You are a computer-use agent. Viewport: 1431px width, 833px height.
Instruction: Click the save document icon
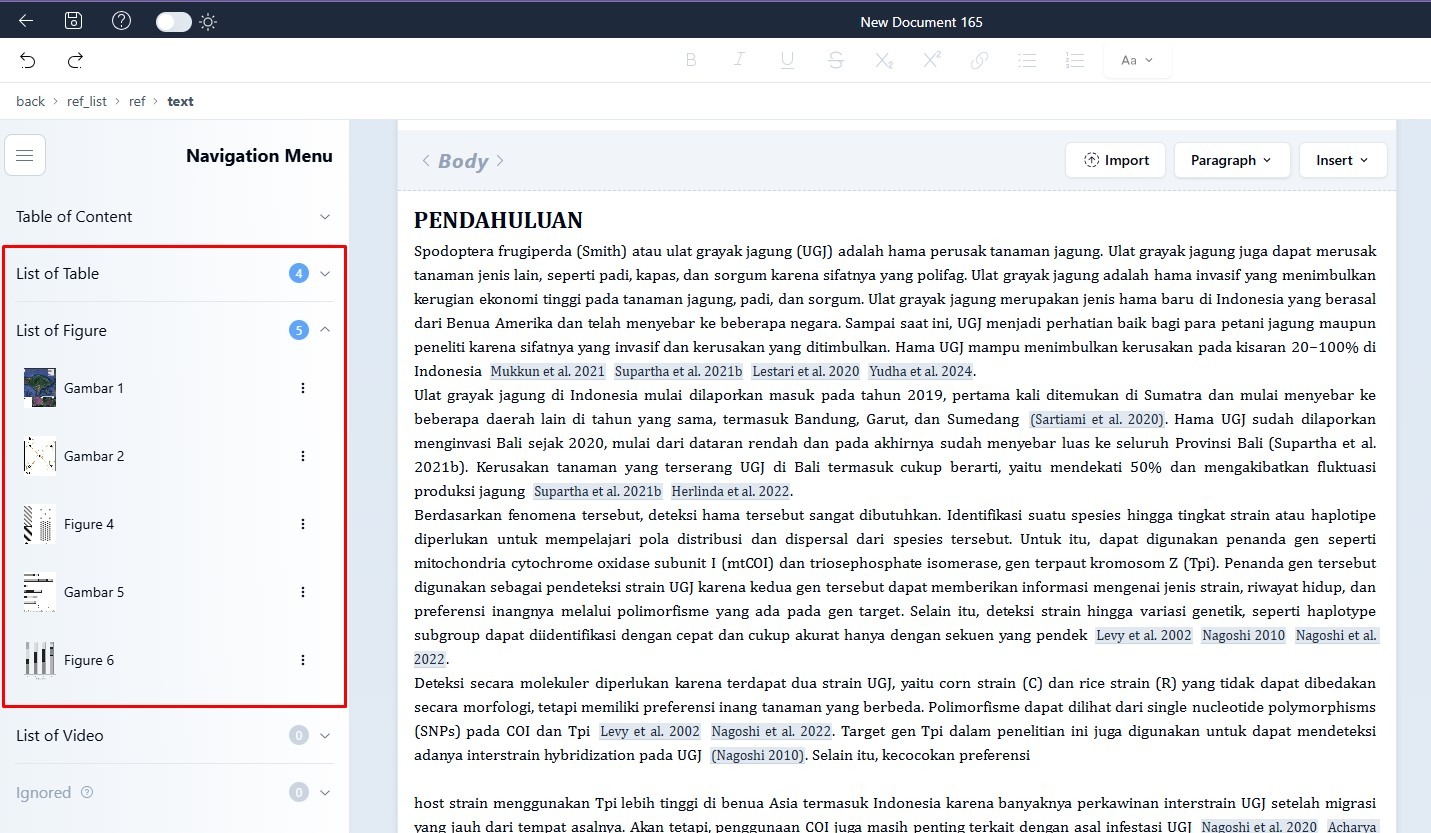point(73,21)
